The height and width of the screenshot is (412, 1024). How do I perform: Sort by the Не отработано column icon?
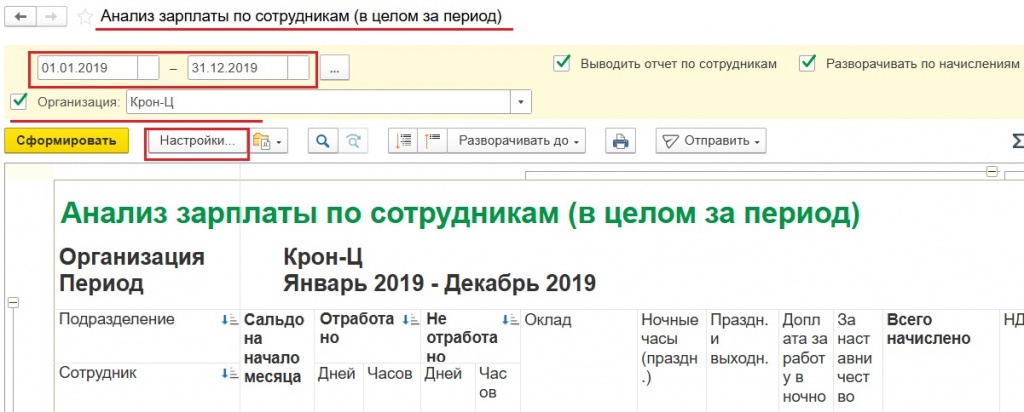click(510, 320)
